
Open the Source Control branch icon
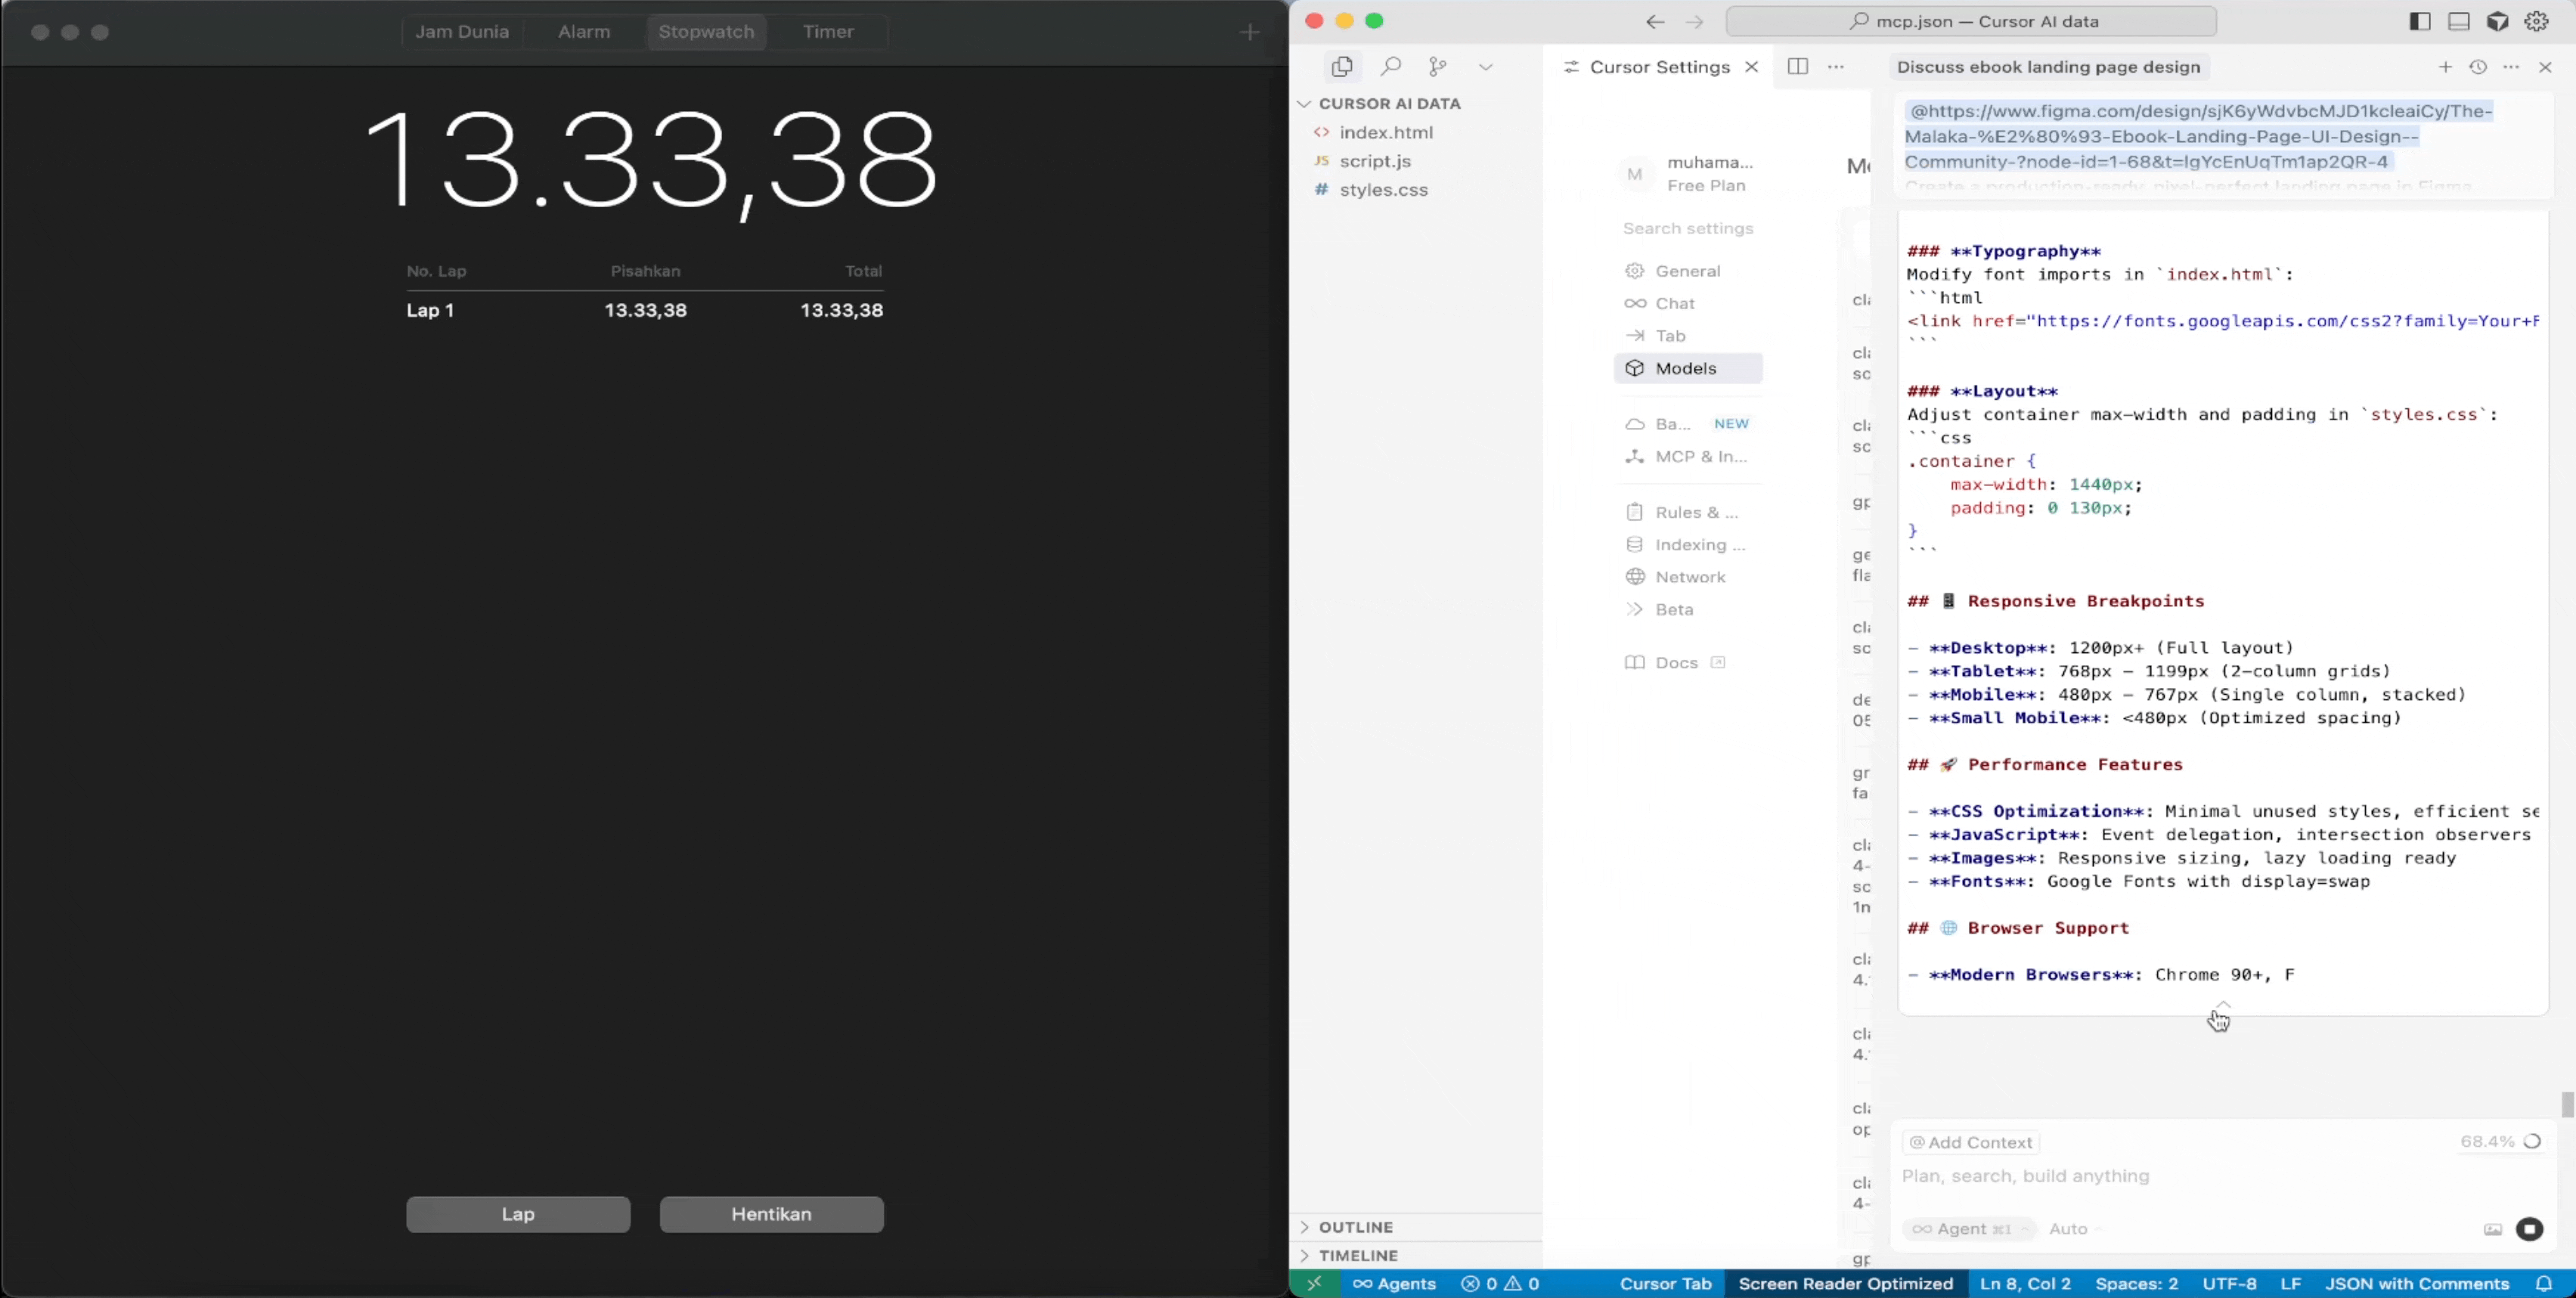click(x=1438, y=67)
